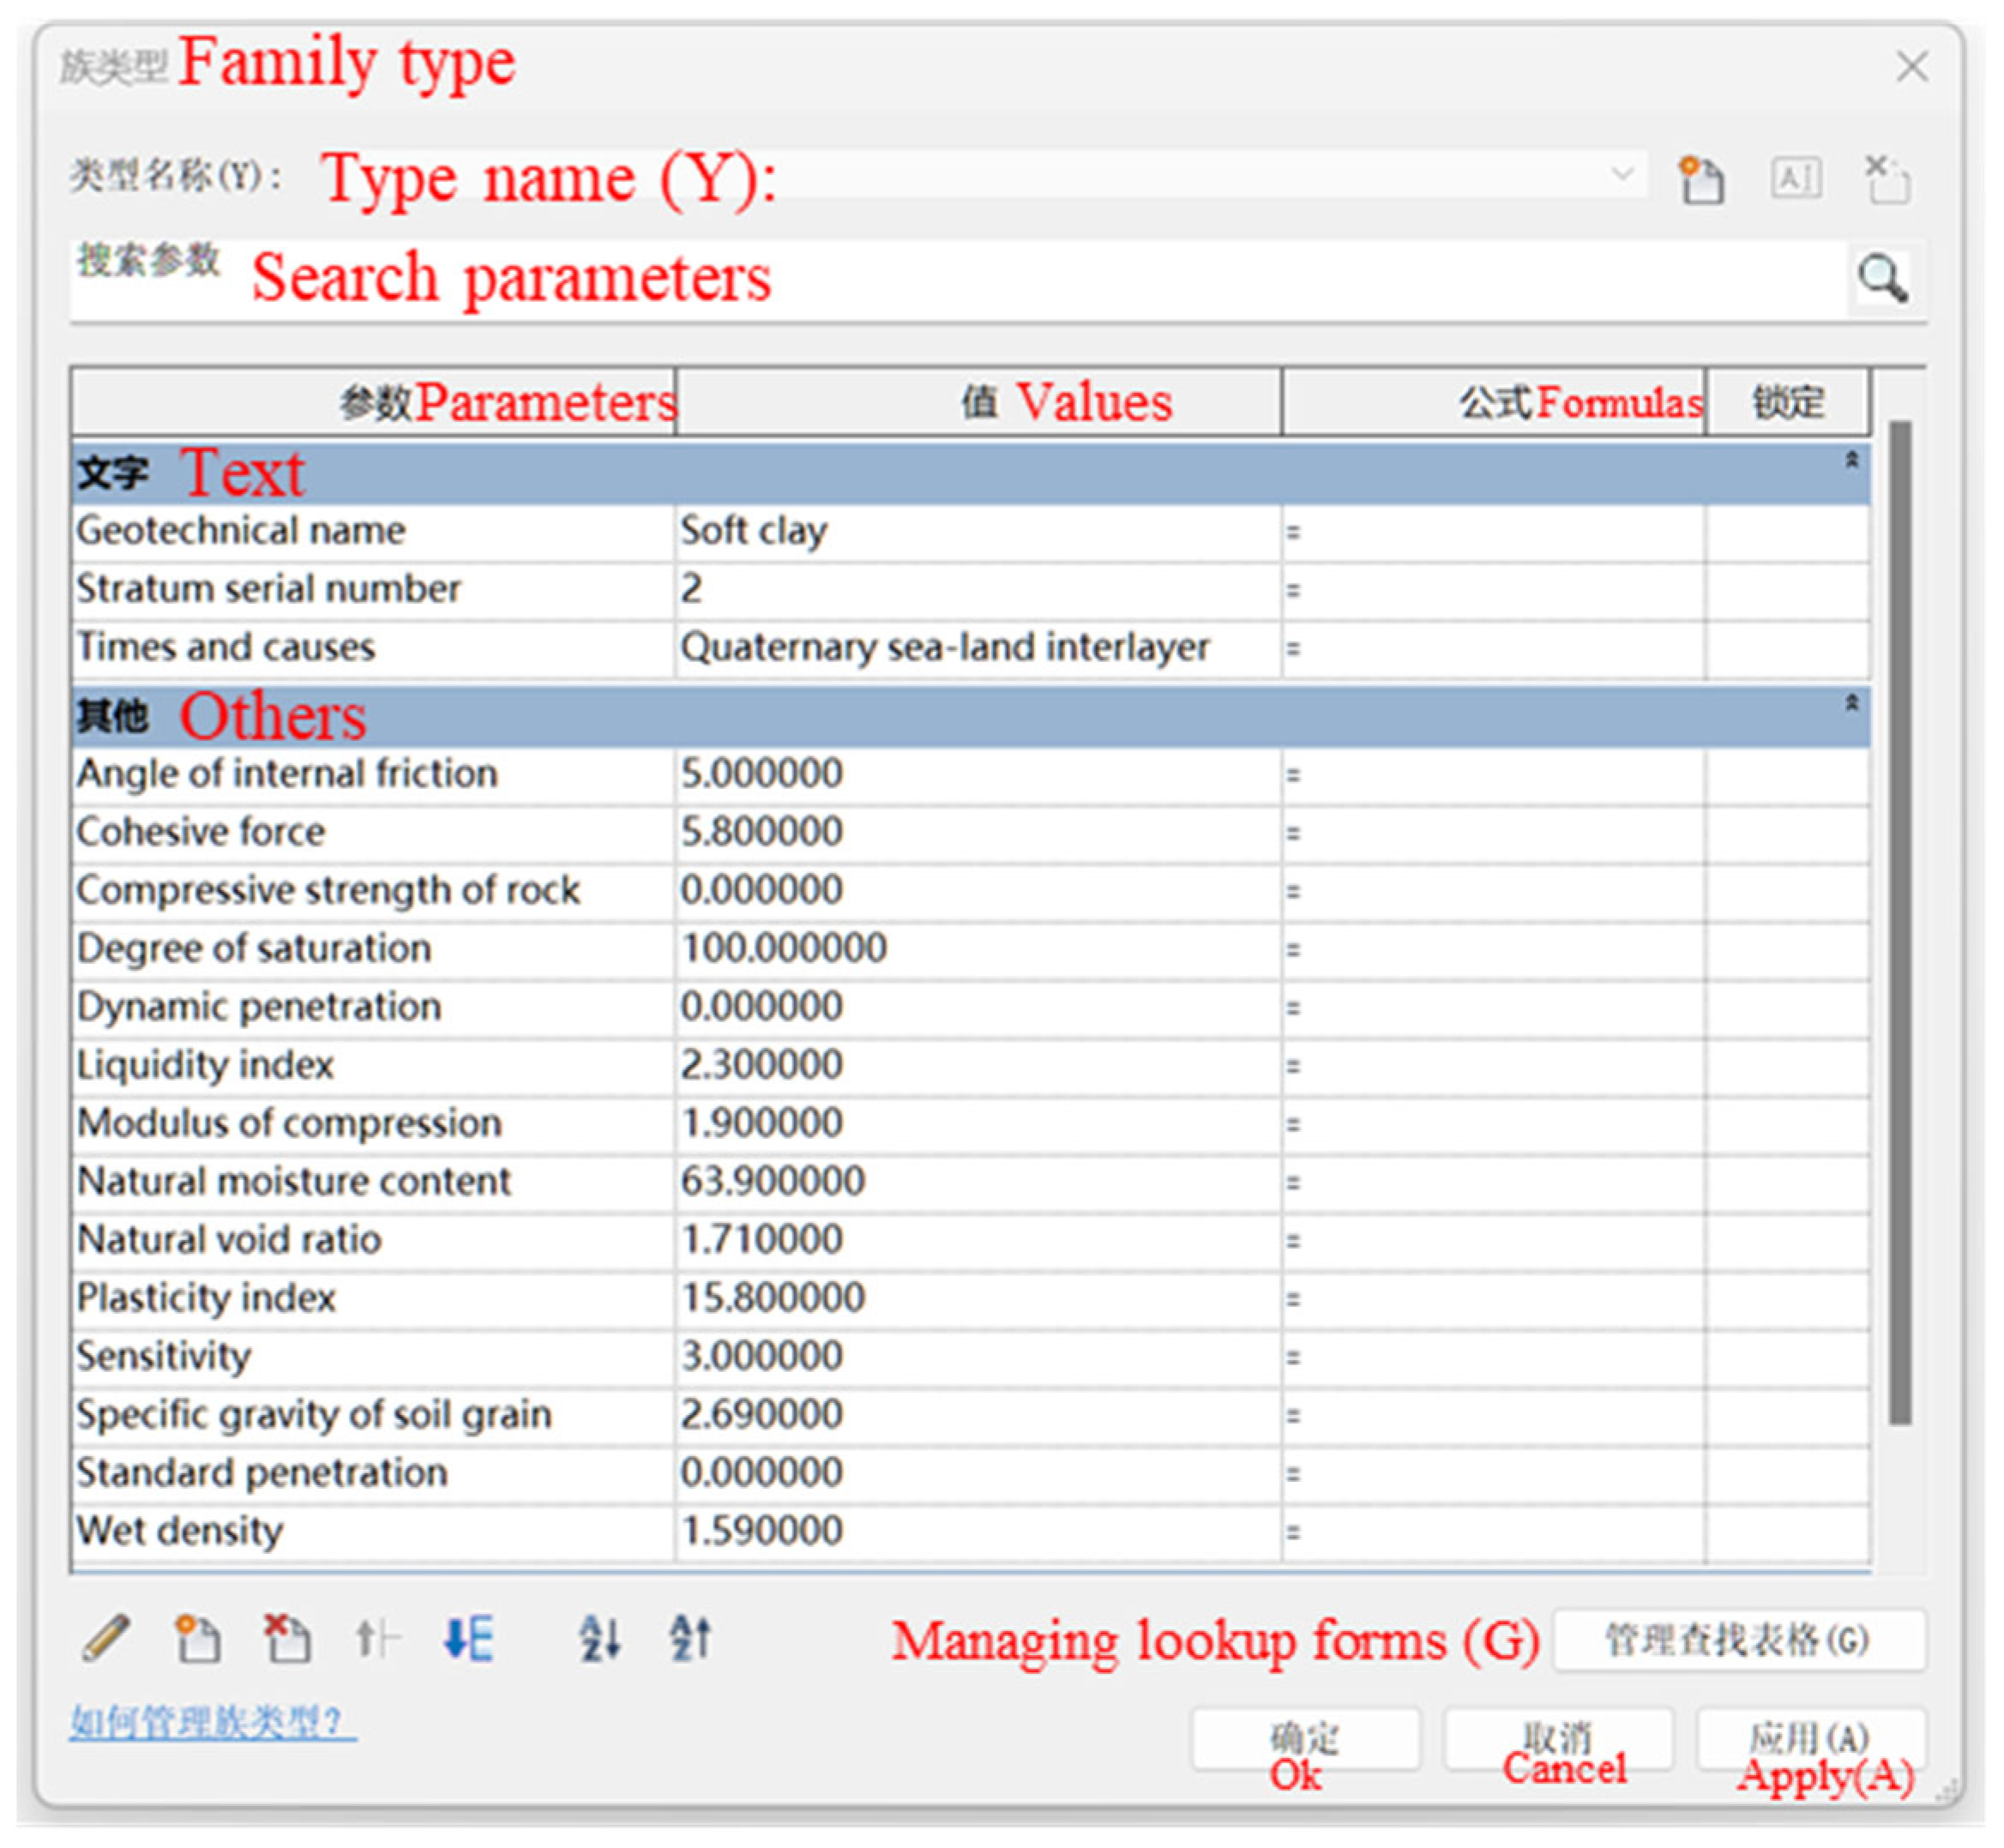Click the new parameter icon in bottom toolbar
Image resolution: width=2004 pixels, height=1848 pixels.
click(x=196, y=1638)
